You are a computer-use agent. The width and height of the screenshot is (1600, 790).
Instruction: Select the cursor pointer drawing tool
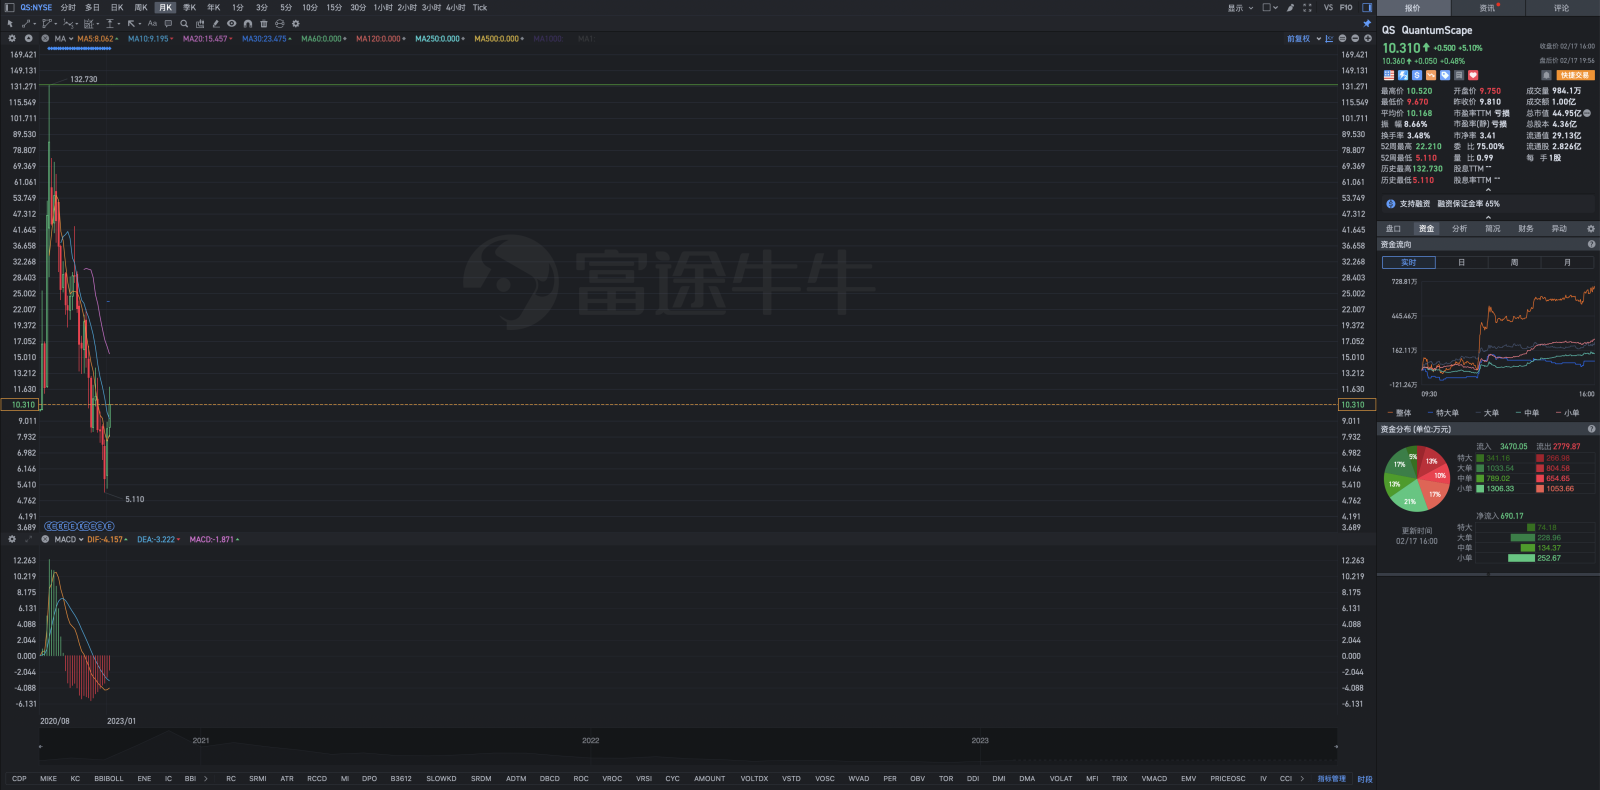point(10,23)
